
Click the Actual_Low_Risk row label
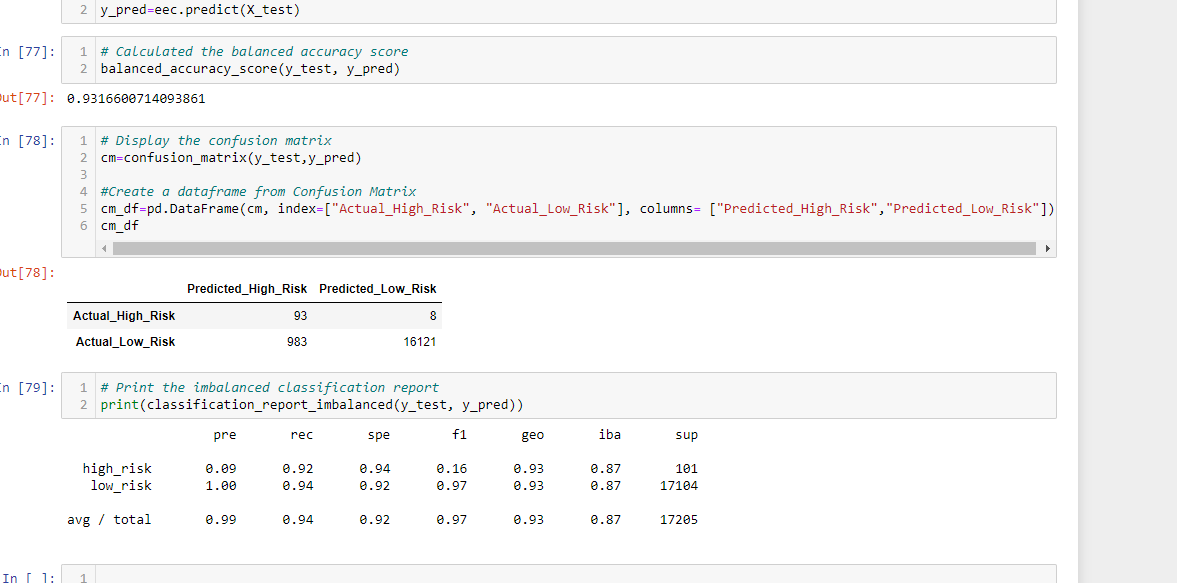tap(125, 342)
